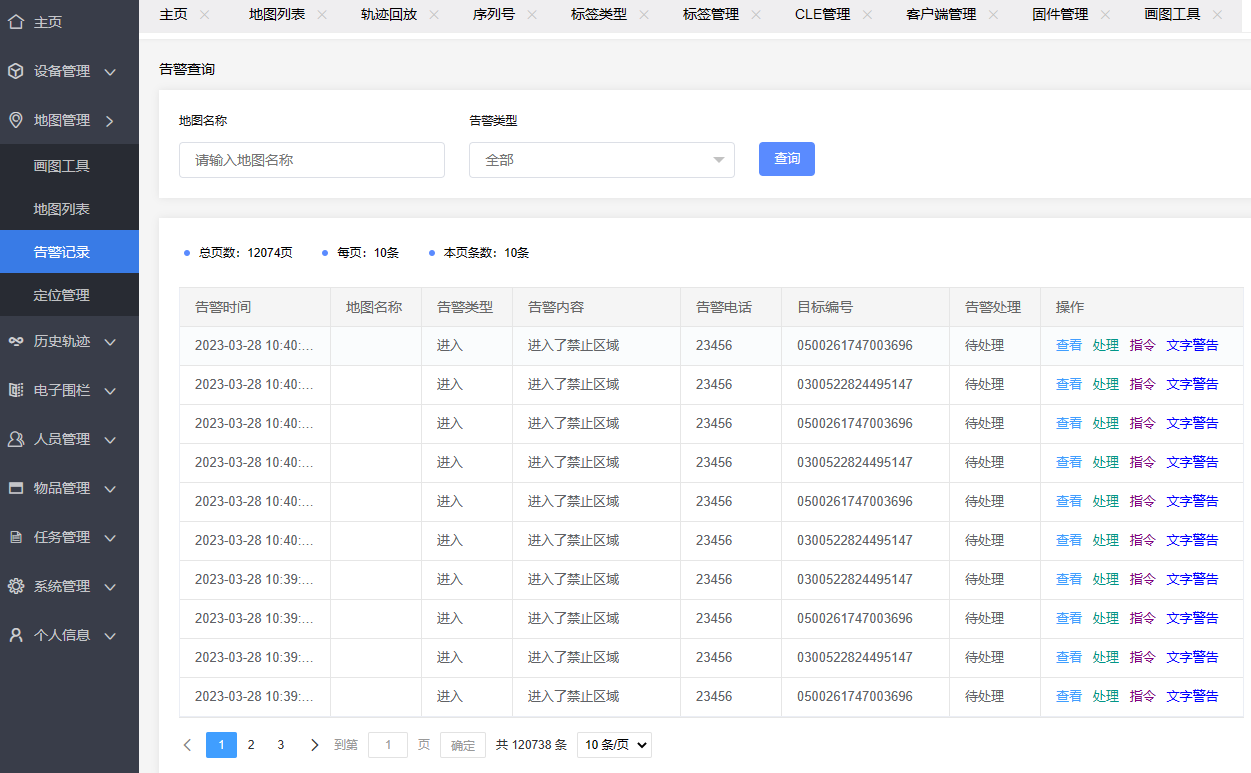Click the history track icon
The image size is (1251, 773).
[x=16, y=341]
